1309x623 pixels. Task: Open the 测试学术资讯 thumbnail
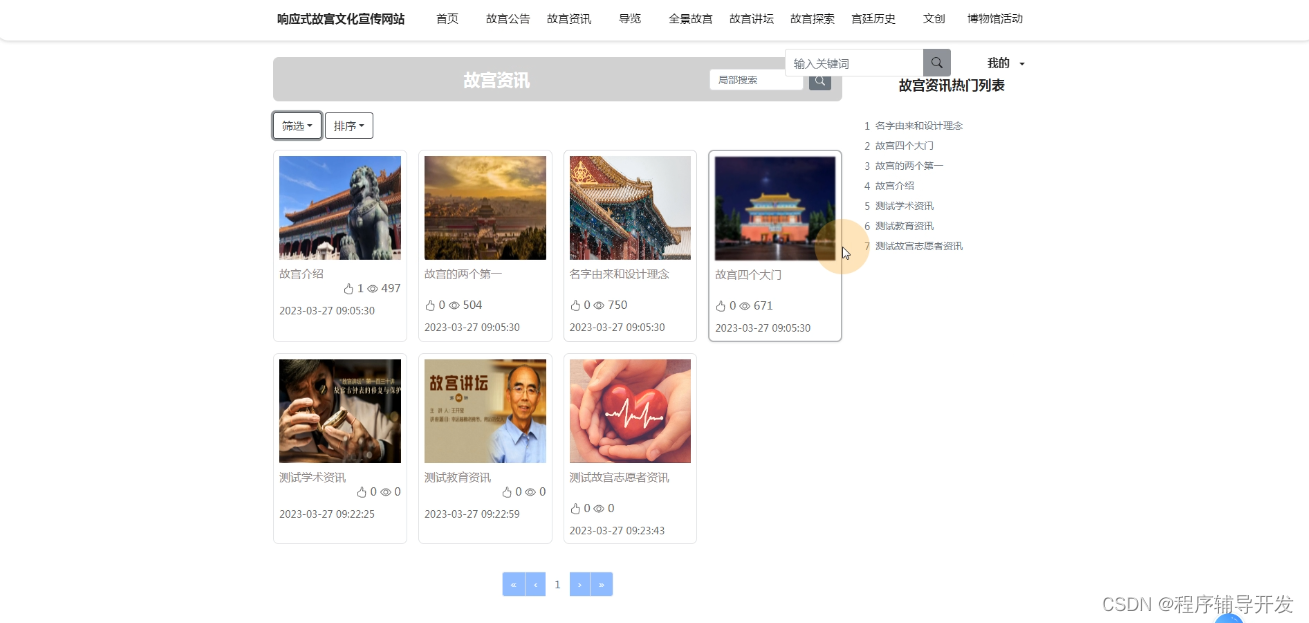(x=340, y=411)
